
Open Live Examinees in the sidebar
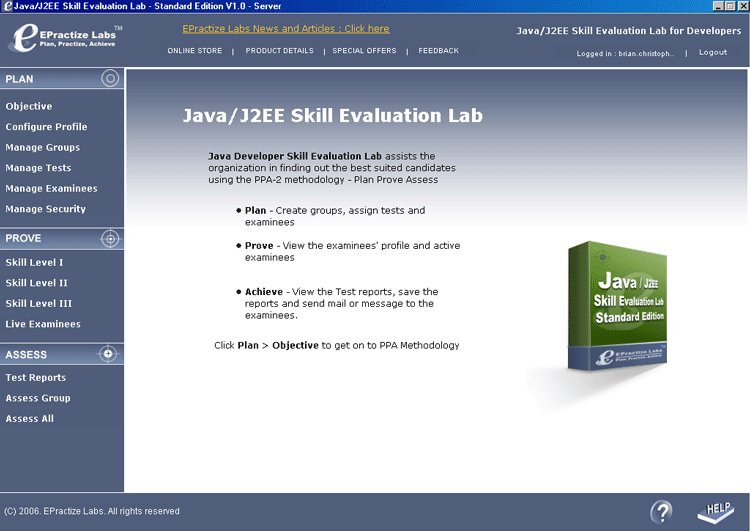pos(43,324)
